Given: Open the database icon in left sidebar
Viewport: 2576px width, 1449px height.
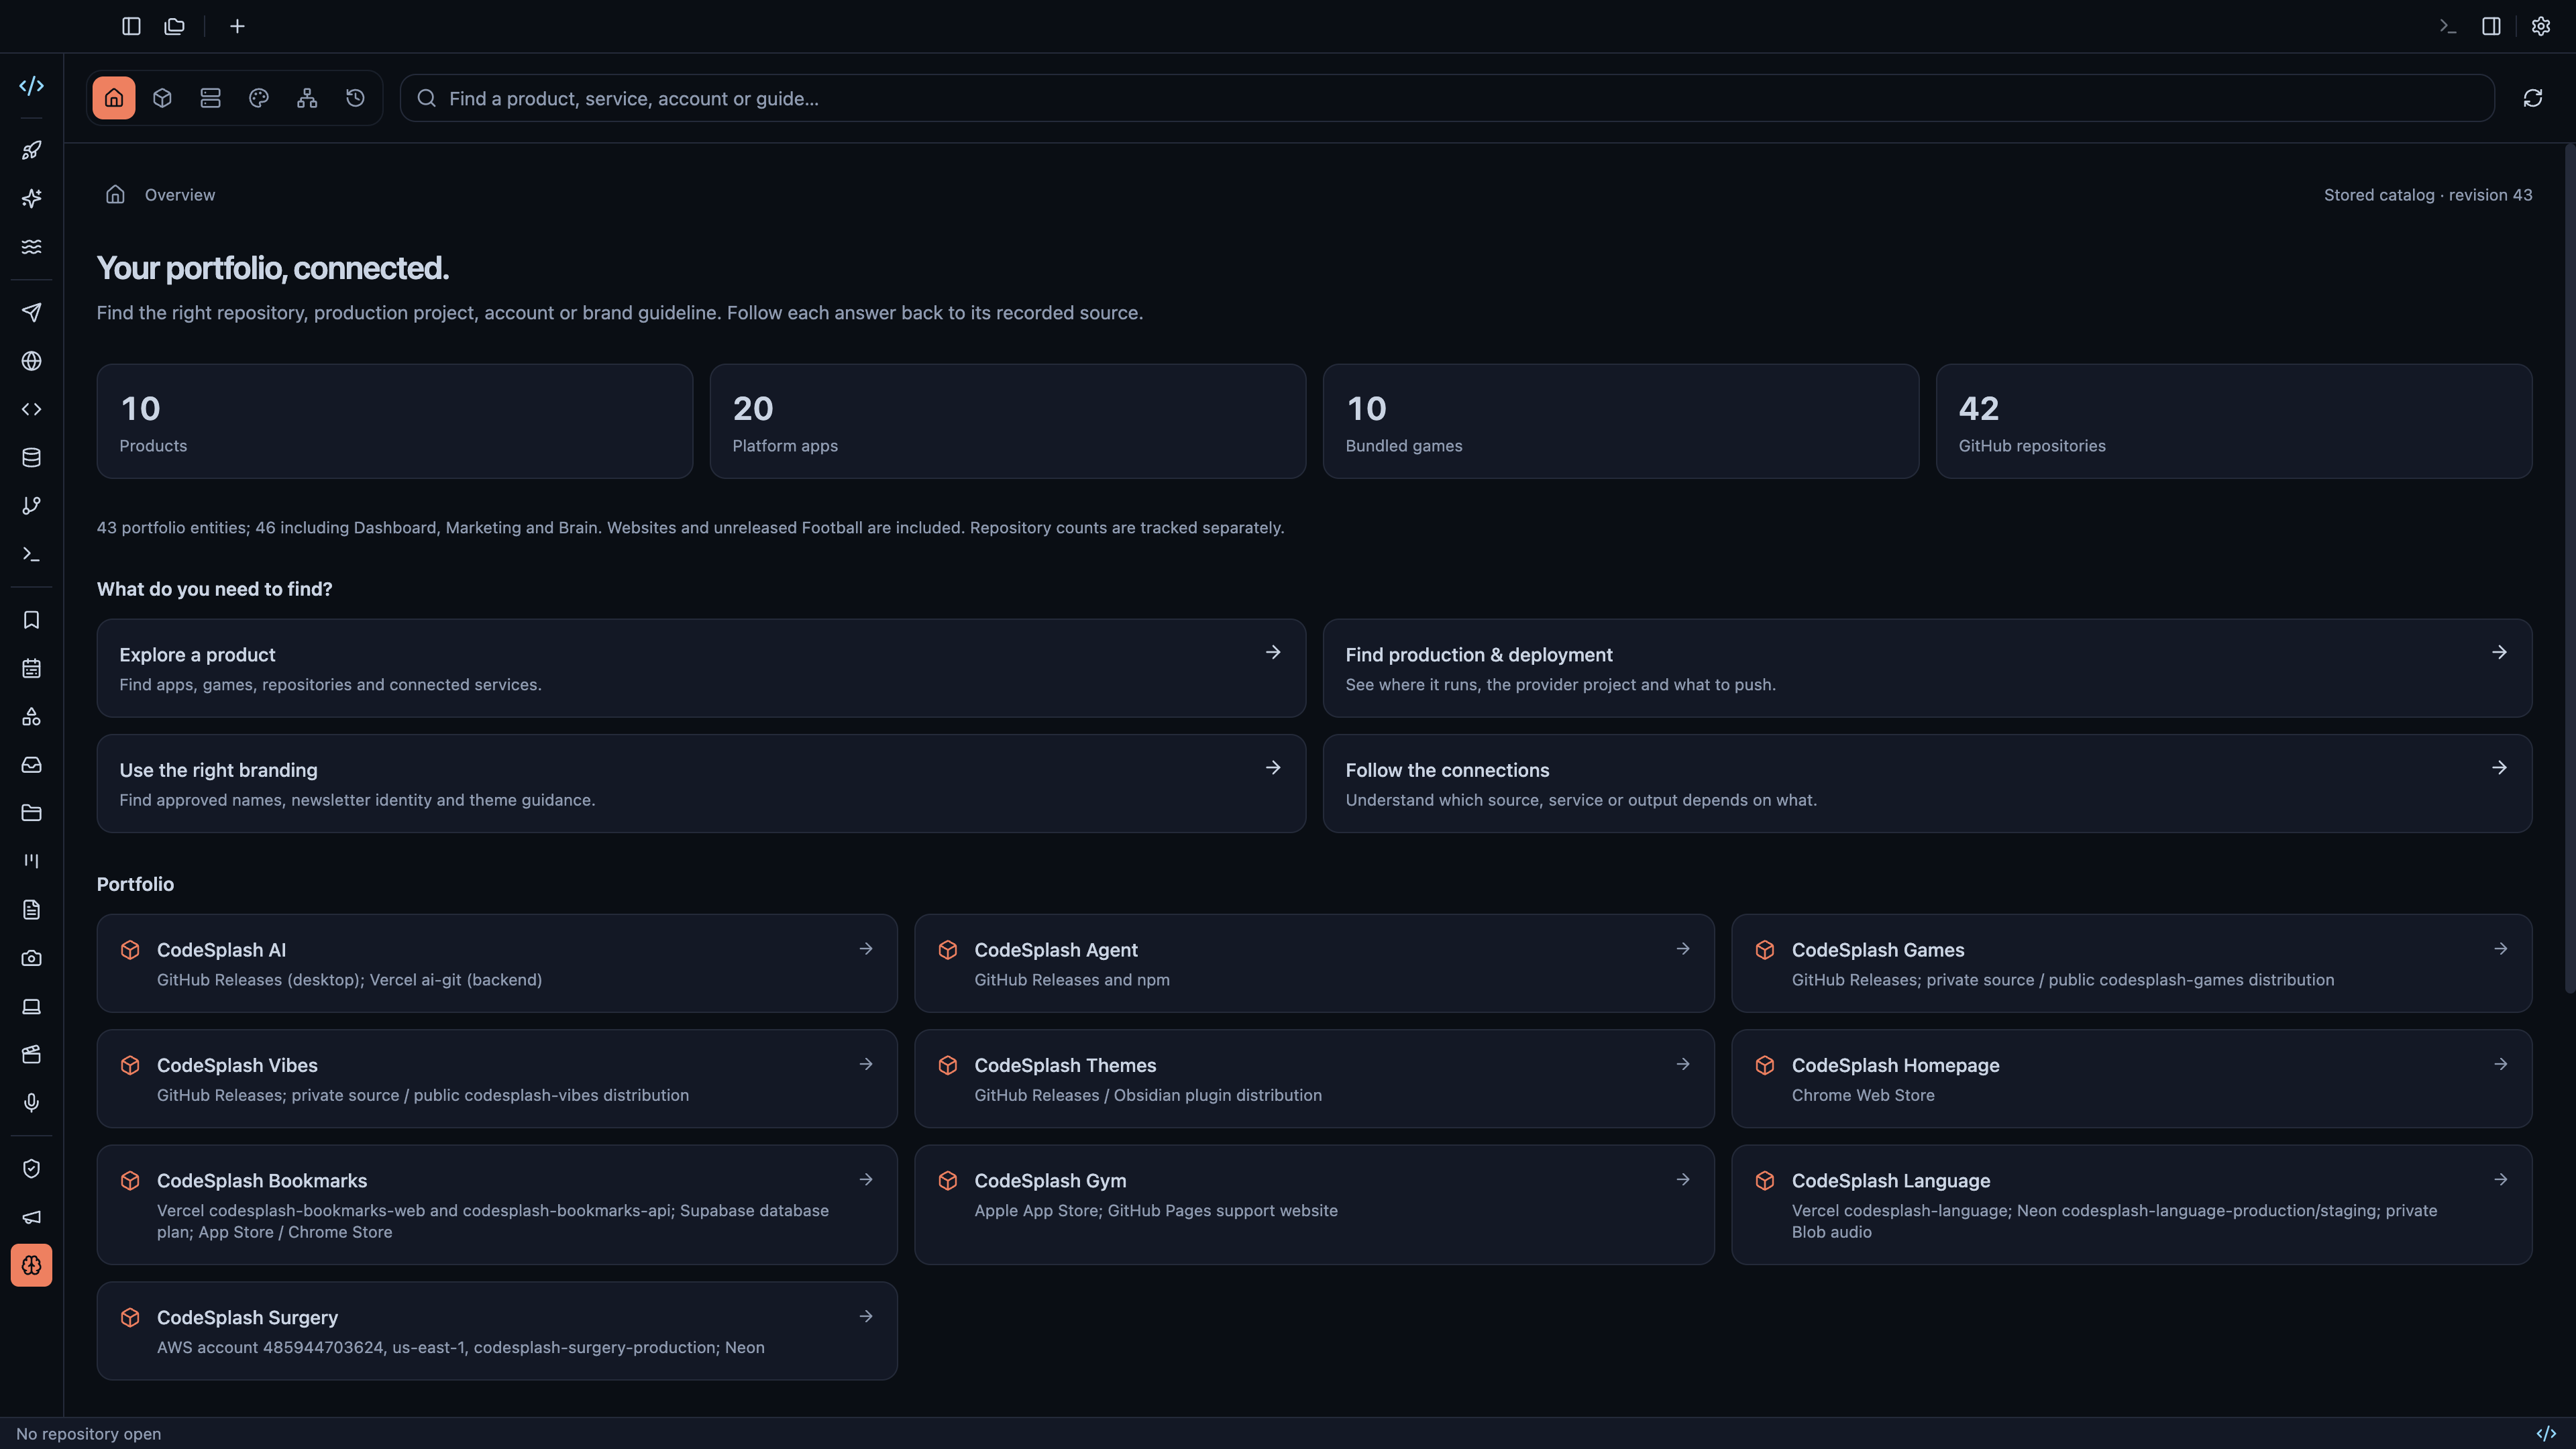Looking at the screenshot, I should [x=31, y=457].
